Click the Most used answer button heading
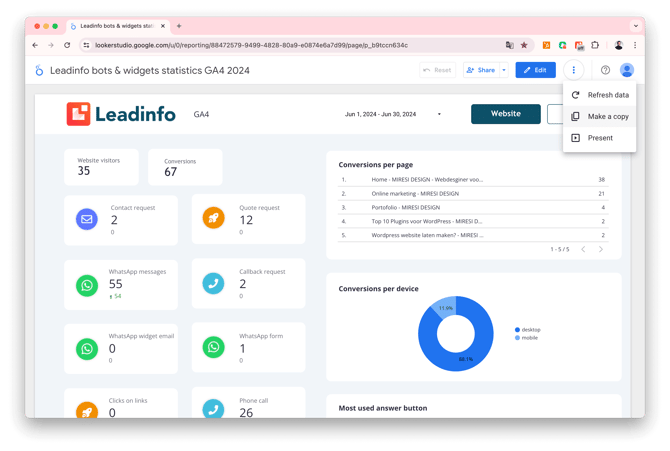Screen dimensions: 670x451 pos(382,408)
